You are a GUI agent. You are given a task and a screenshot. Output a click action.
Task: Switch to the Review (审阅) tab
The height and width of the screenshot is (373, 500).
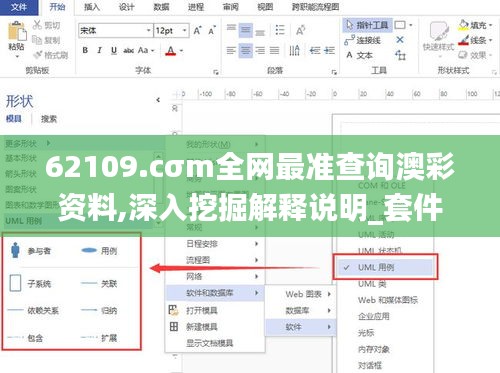tap(231, 7)
